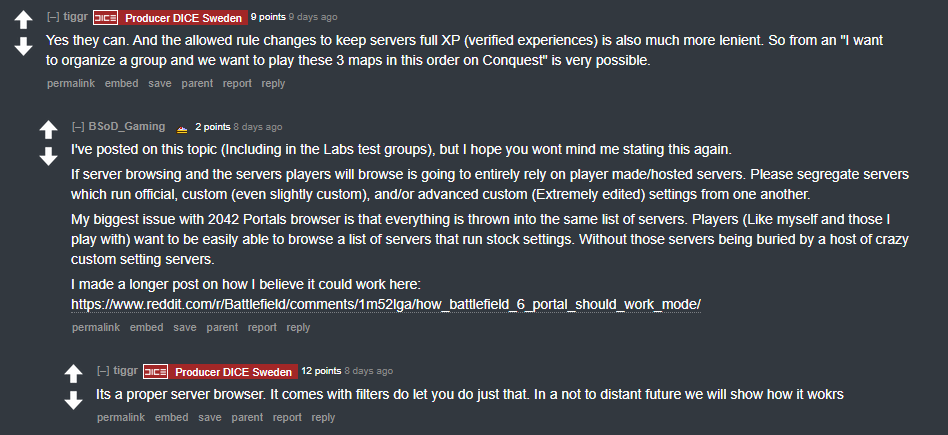Collapse tiggr's bottom reply comment

[102, 370]
